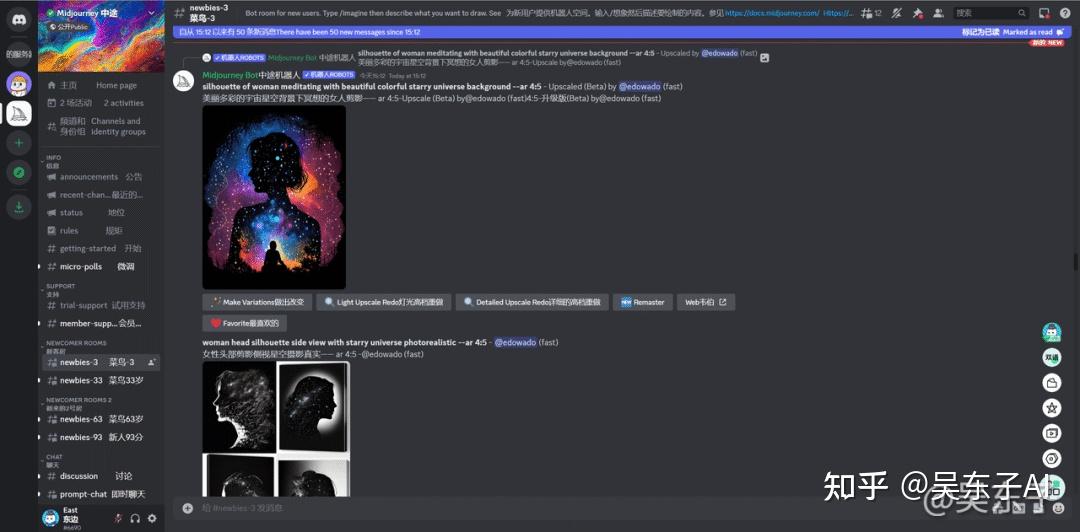Viewport: 1080px width, 532px height.
Task: Click the Detailed Upscale Redo button
Action: pos(532,302)
